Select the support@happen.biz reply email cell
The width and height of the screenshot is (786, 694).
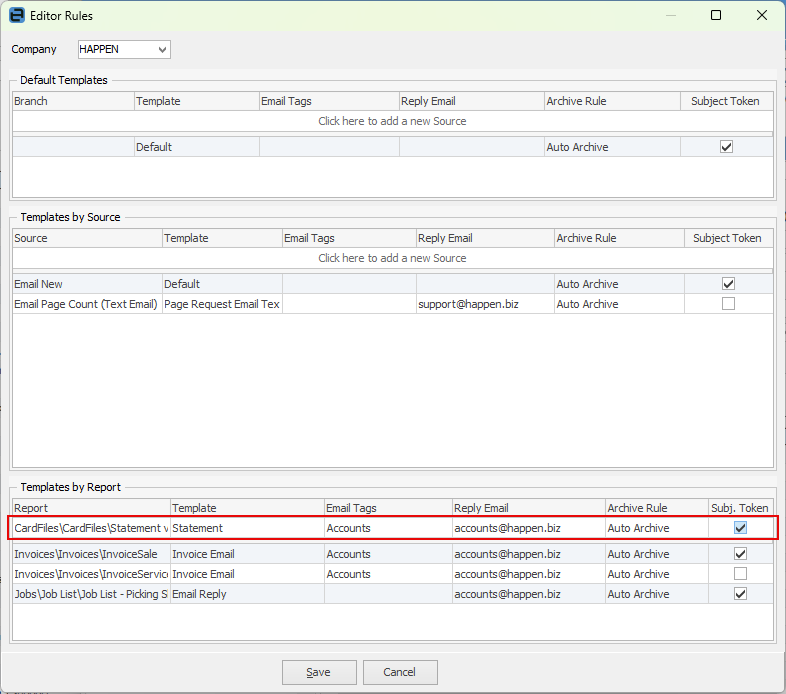pyautogui.click(x=484, y=304)
